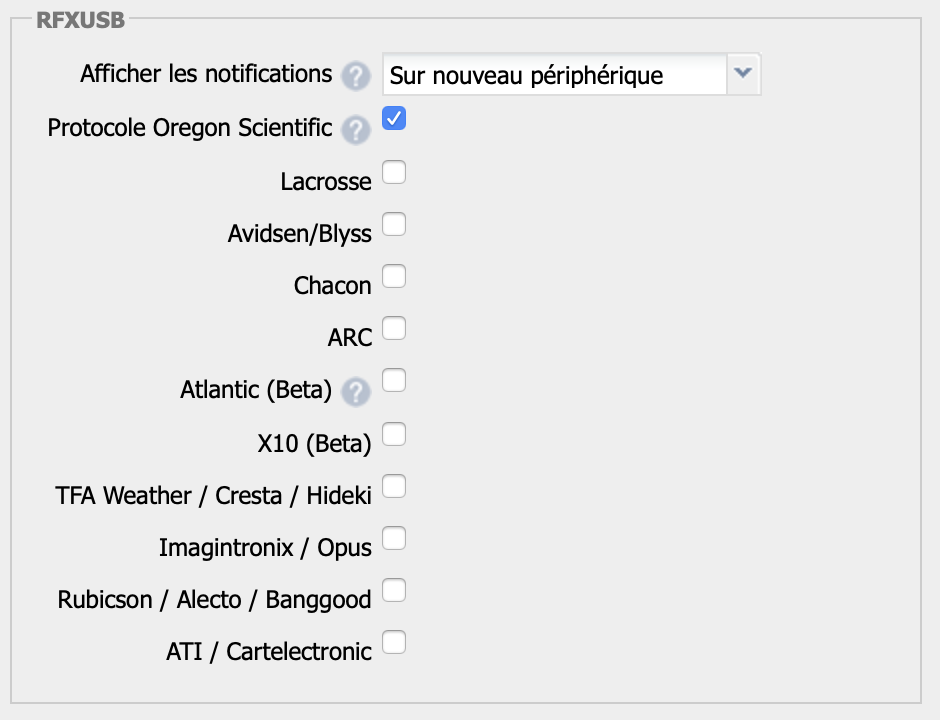Image resolution: width=940 pixels, height=720 pixels.
Task: Expand the notifications dropdown arrow
Action: point(743,74)
